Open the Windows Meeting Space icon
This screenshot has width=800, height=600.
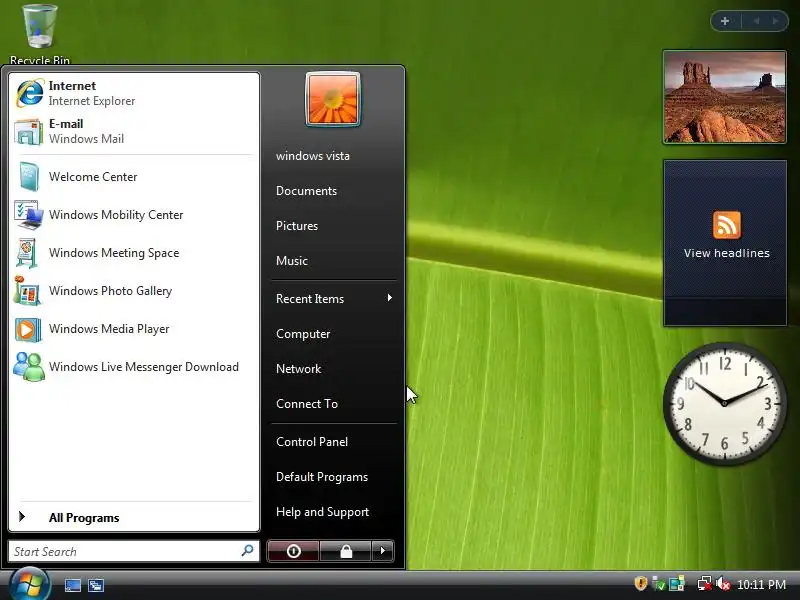[27, 253]
